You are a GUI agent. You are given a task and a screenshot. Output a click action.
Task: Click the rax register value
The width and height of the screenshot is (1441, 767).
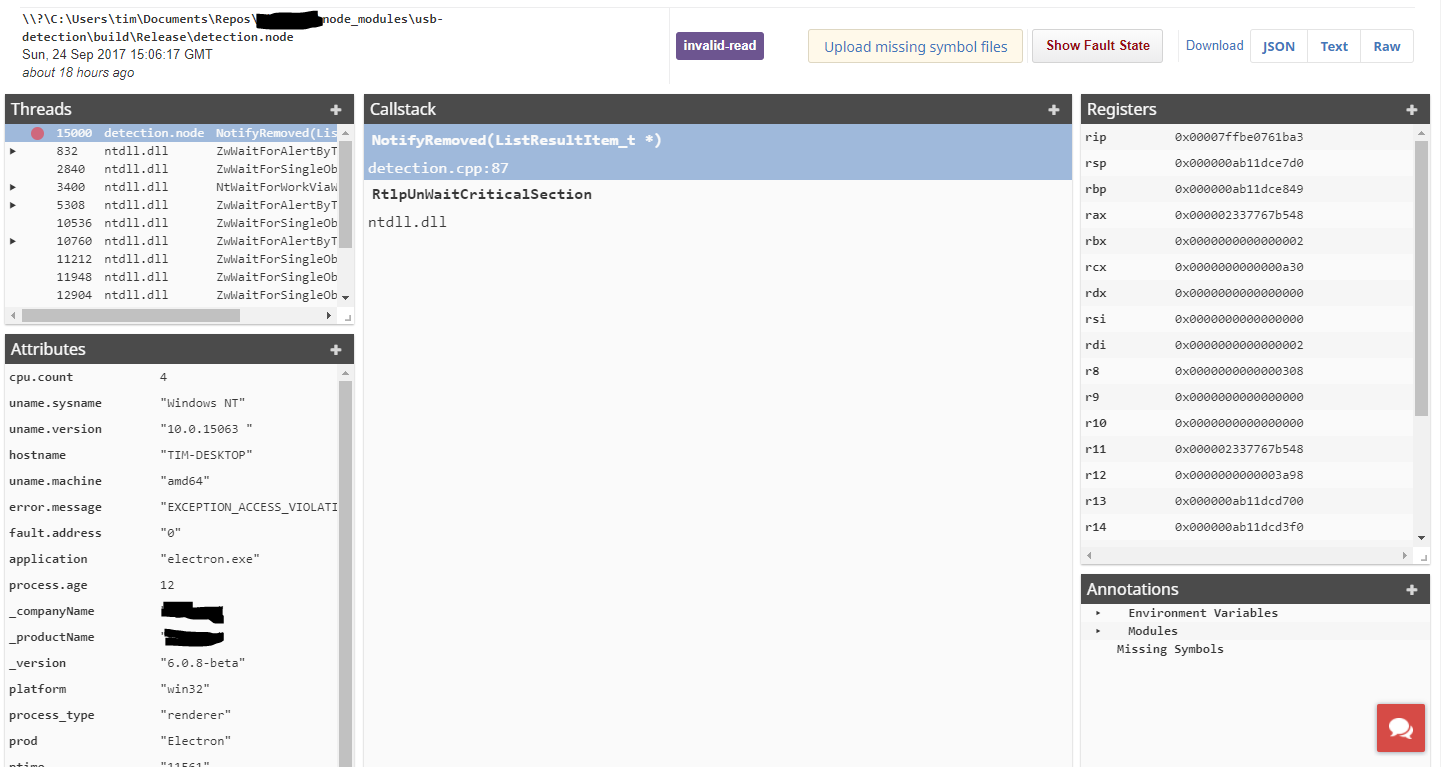(x=1239, y=215)
